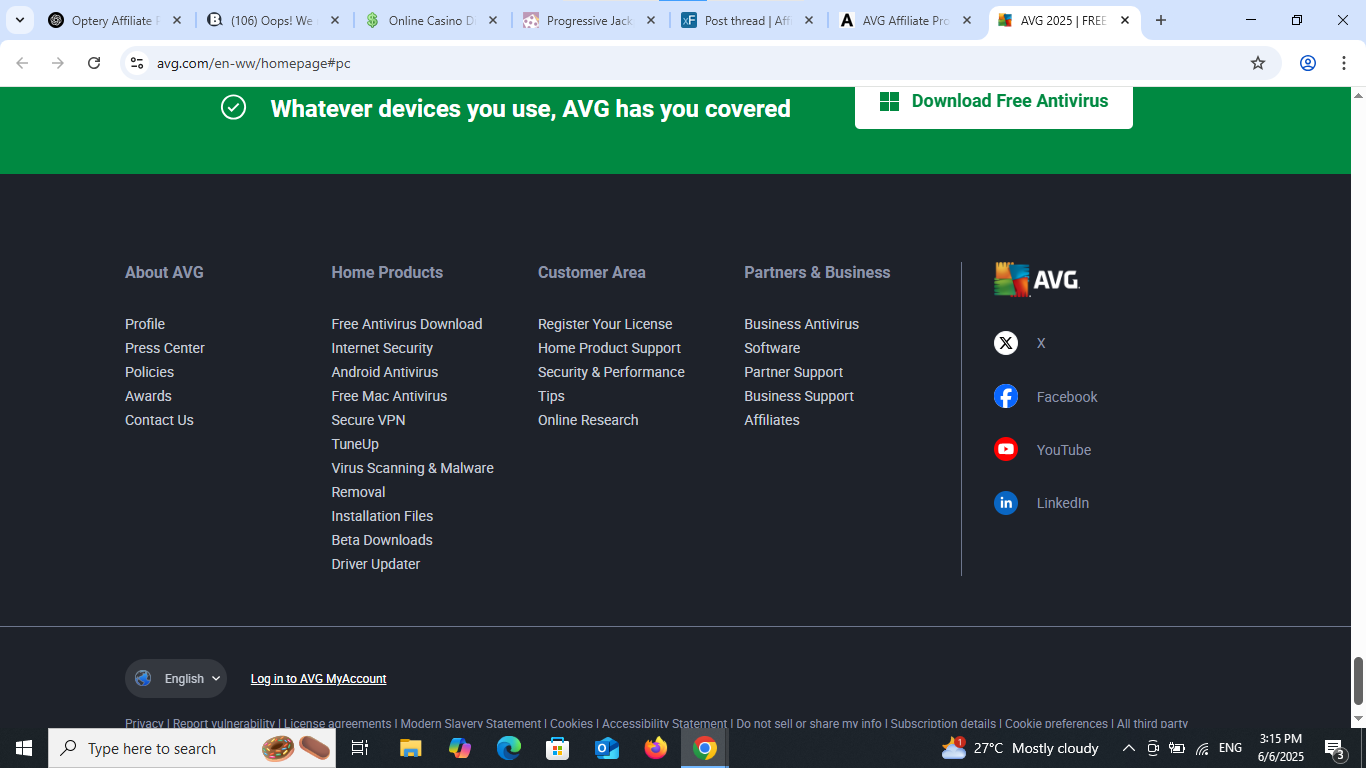
Task: Open Chrome's three-dot menu
Action: (x=1343, y=63)
